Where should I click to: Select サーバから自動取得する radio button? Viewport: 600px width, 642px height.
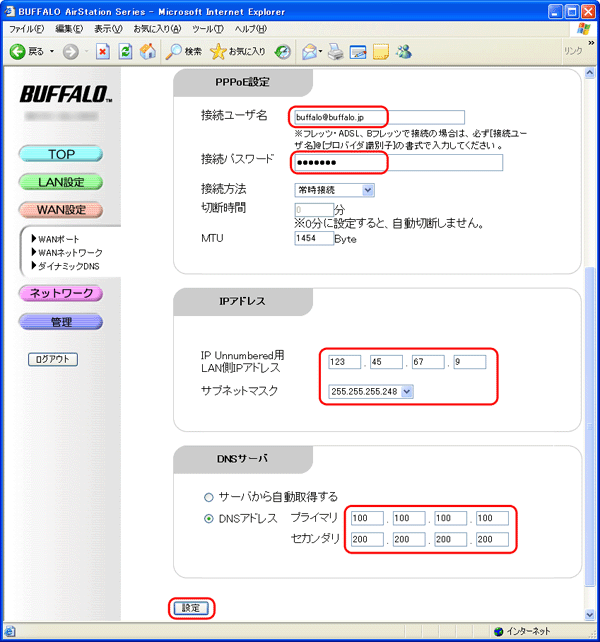click(x=209, y=497)
